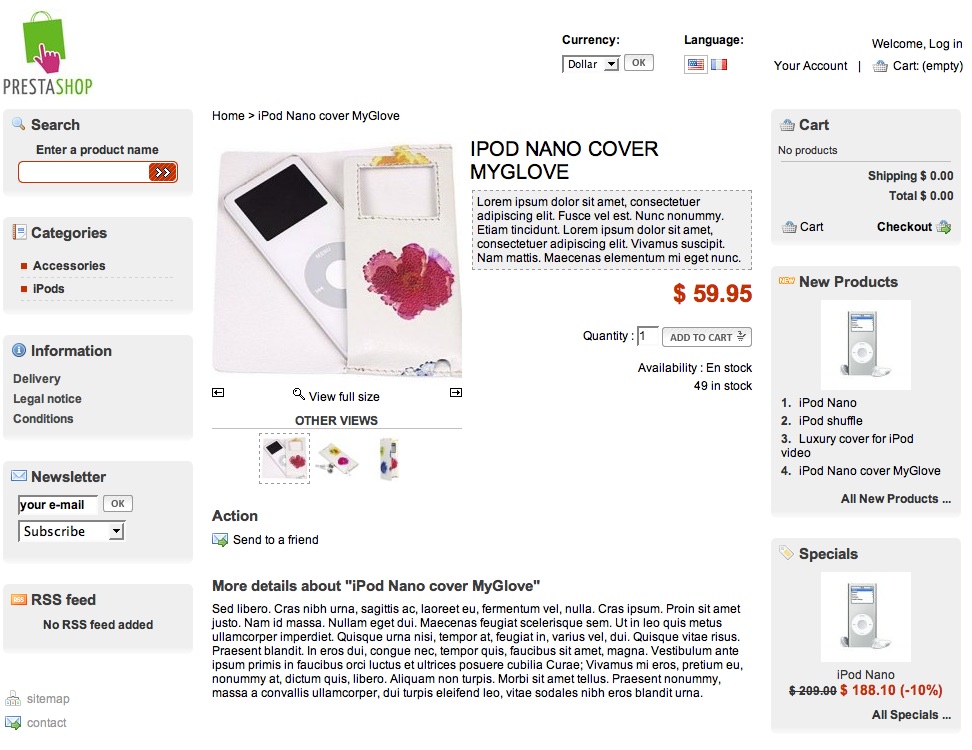Select the French flag language icon
Screen dimensions: 972x750
click(719, 64)
